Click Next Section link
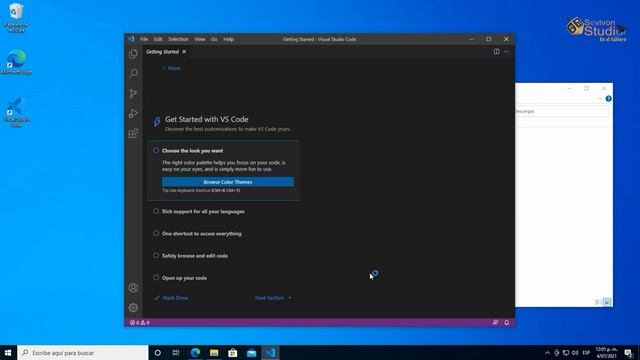Screen dimensions: 640x360 pos(273,298)
